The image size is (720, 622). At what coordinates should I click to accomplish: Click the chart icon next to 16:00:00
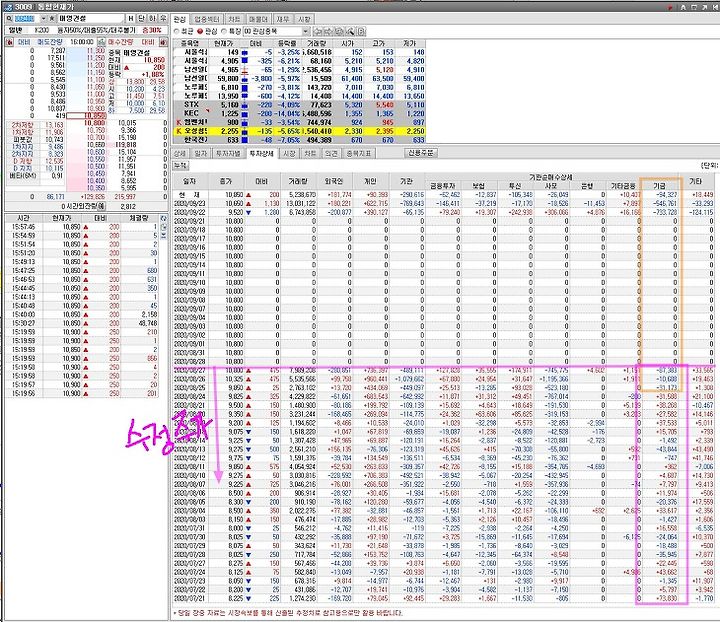101,42
